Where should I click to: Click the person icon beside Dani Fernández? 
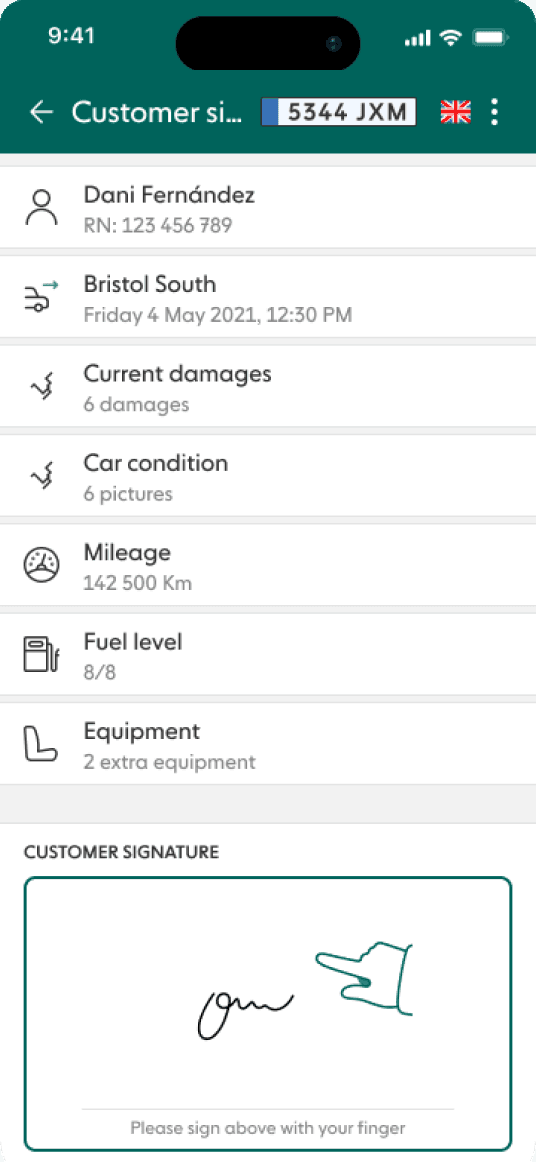[42, 208]
